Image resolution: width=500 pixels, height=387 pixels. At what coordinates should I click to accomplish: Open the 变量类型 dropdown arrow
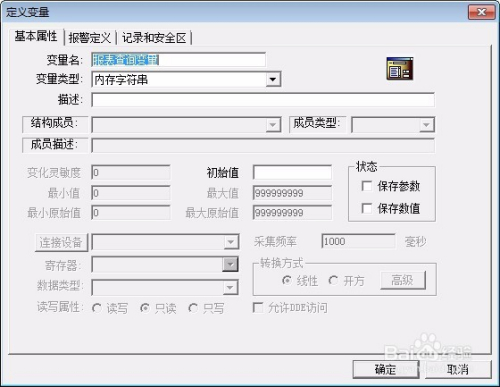click(273, 80)
